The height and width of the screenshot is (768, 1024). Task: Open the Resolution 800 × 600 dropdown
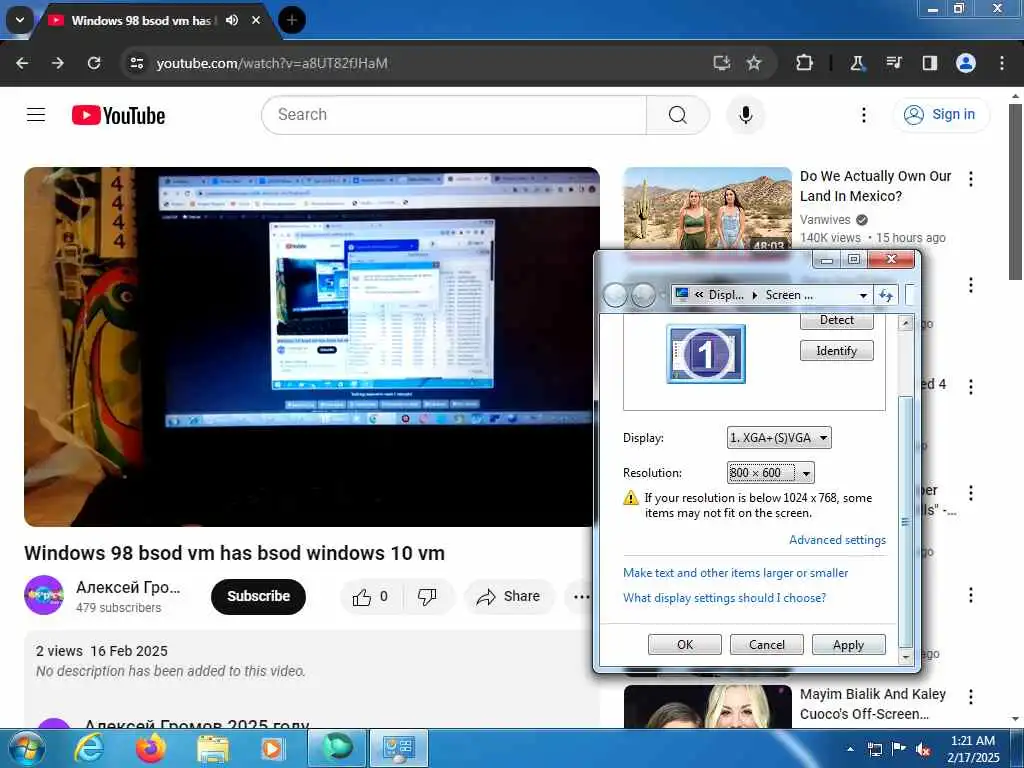pos(771,473)
